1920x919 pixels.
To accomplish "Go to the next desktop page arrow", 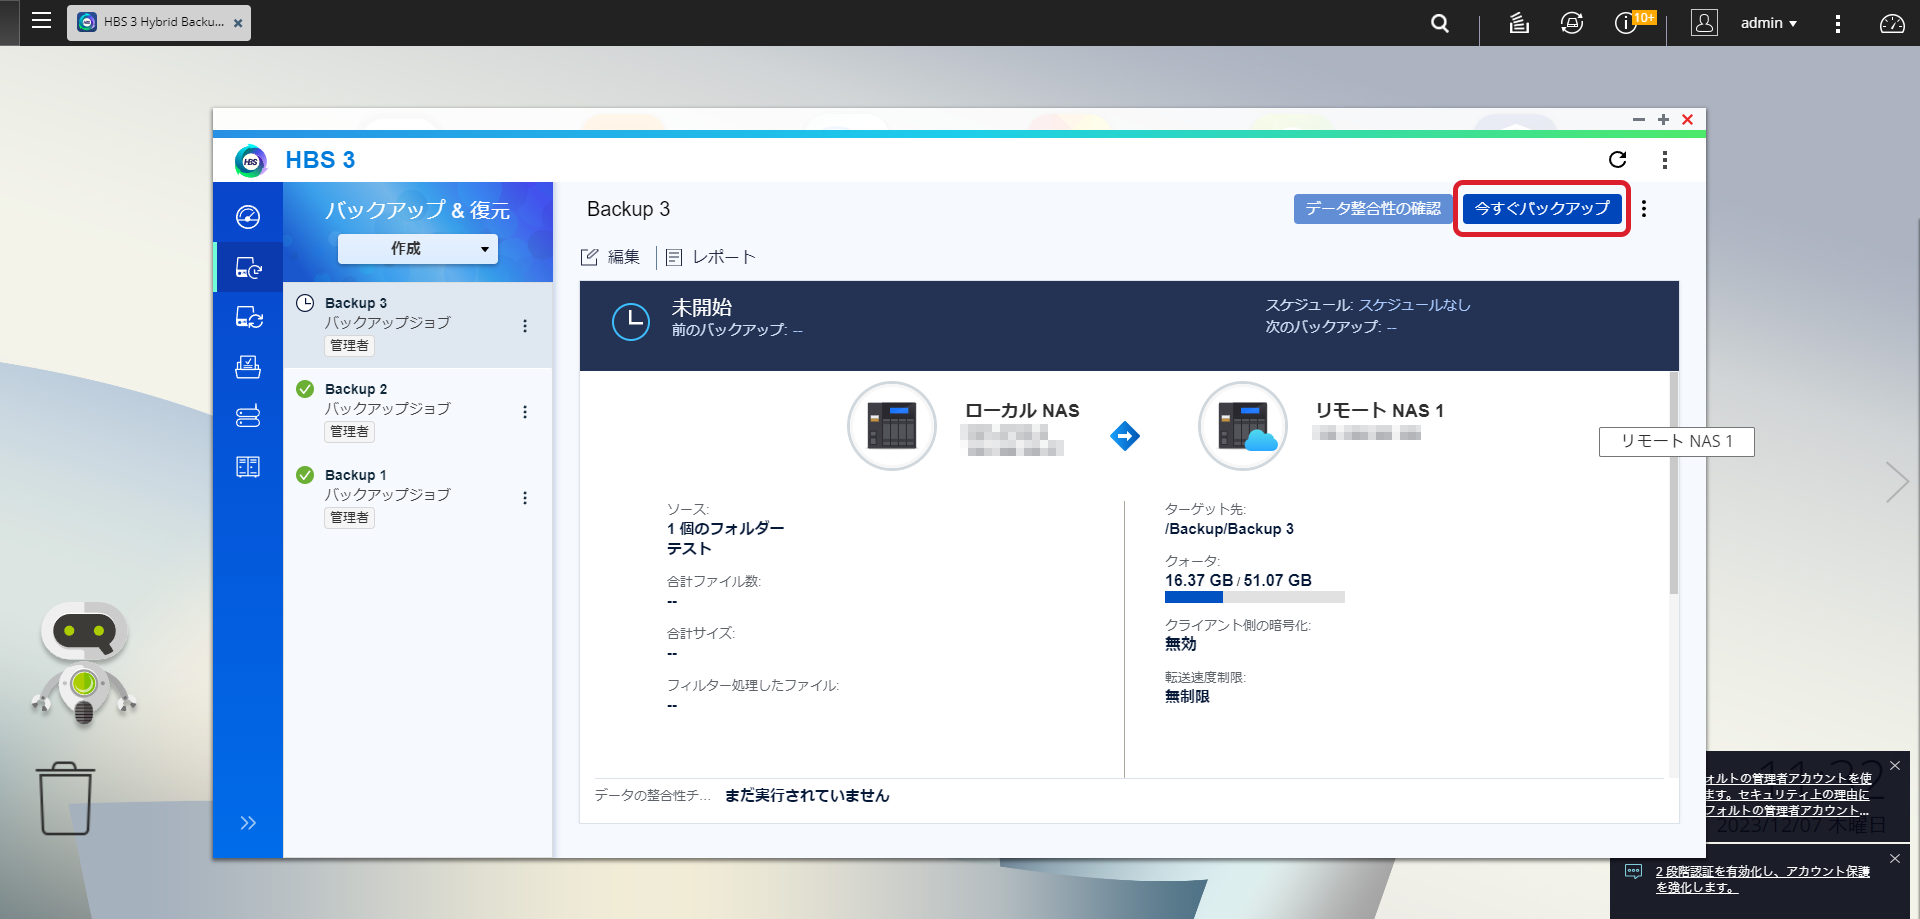I will click(x=1897, y=482).
